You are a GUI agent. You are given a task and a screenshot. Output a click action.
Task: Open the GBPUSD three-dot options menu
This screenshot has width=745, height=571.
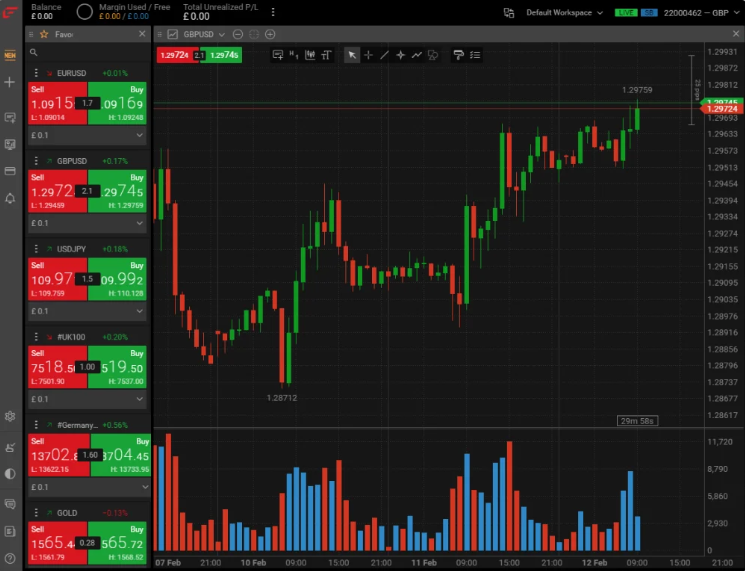36,161
